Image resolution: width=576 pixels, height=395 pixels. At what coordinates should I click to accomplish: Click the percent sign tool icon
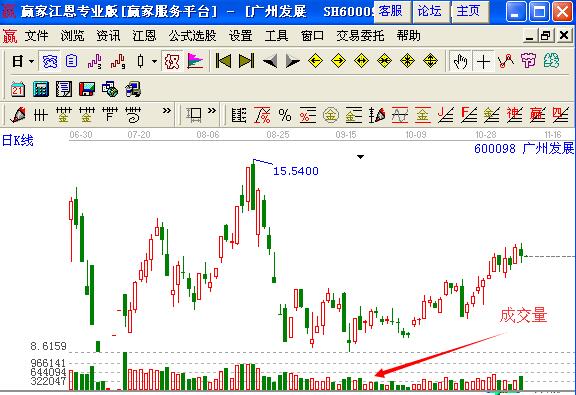(285, 115)
